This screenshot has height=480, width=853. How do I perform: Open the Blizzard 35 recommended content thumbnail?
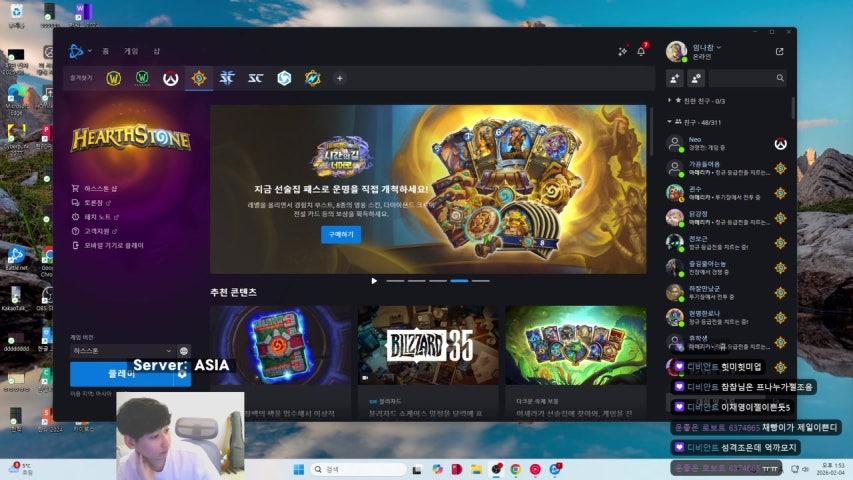(x=428, y=345)
